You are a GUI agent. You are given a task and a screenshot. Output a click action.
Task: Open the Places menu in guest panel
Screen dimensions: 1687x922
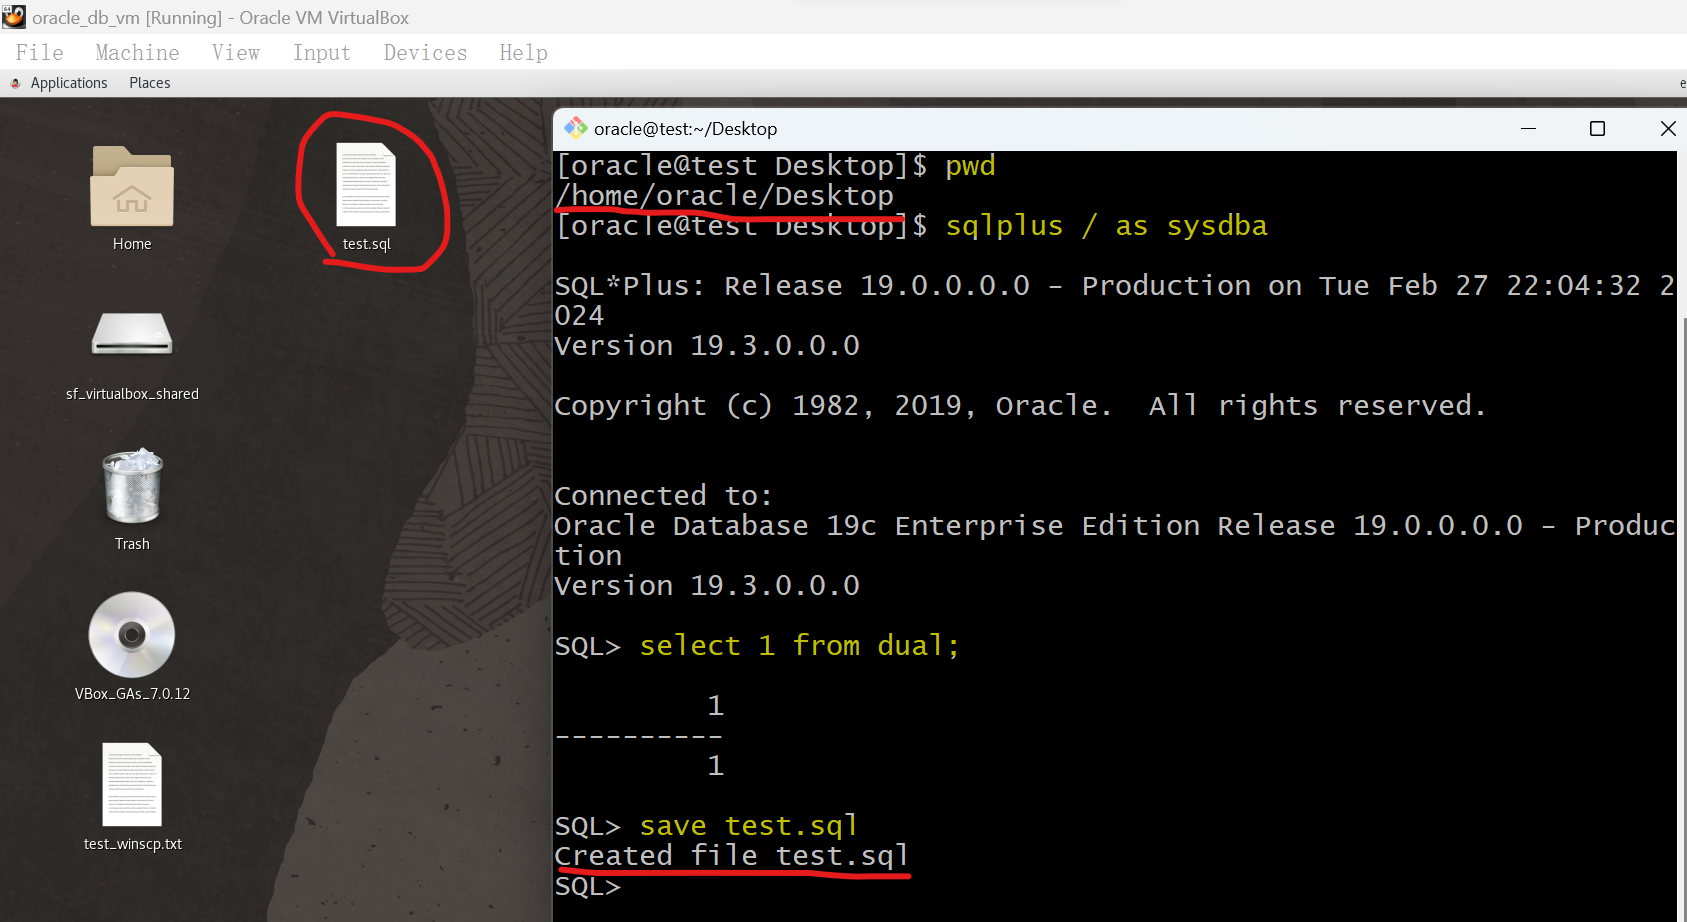pyautogui.click(x=150, y=83)
